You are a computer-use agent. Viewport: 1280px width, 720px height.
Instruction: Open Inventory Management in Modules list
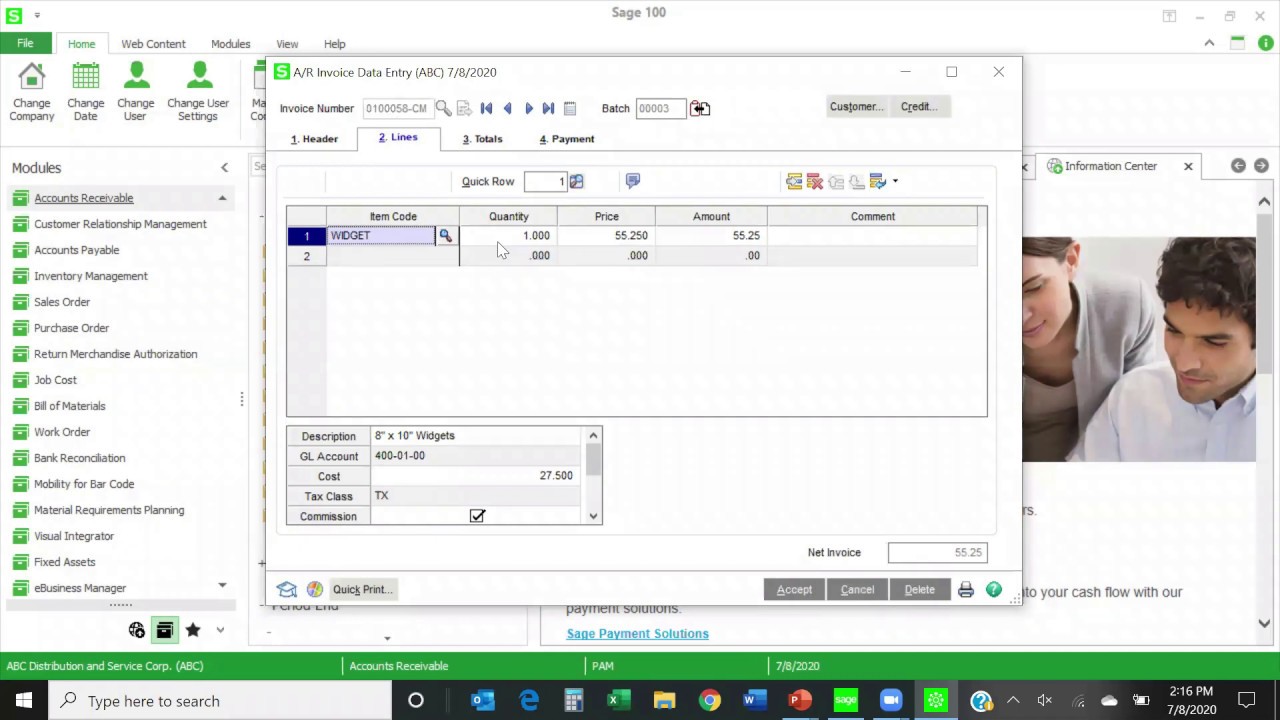point(91,276)
